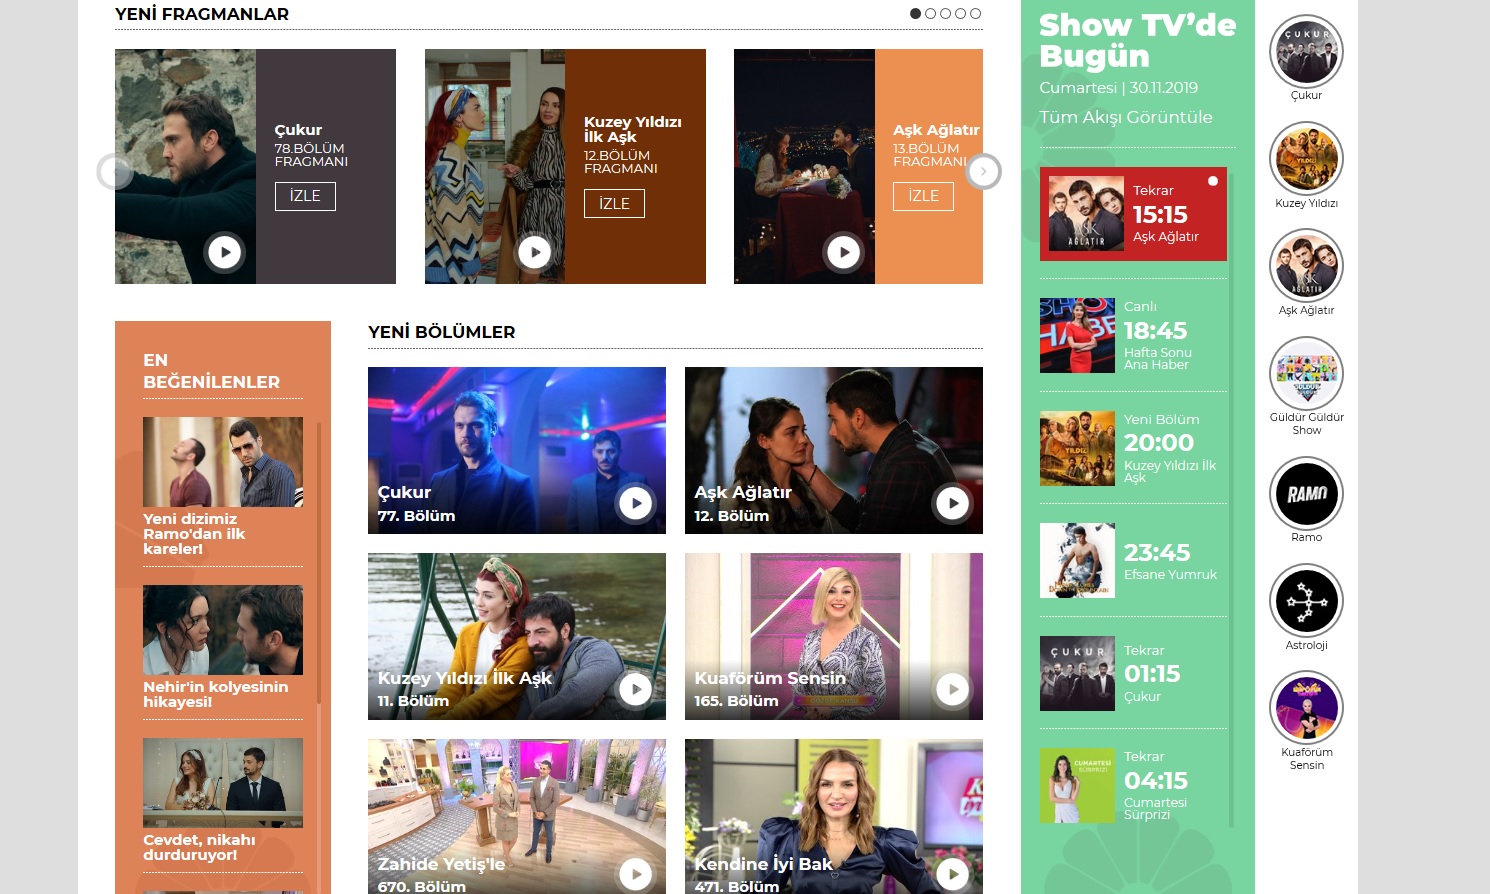
Task: Select the first carousel page dot
Action: [915, 14]
